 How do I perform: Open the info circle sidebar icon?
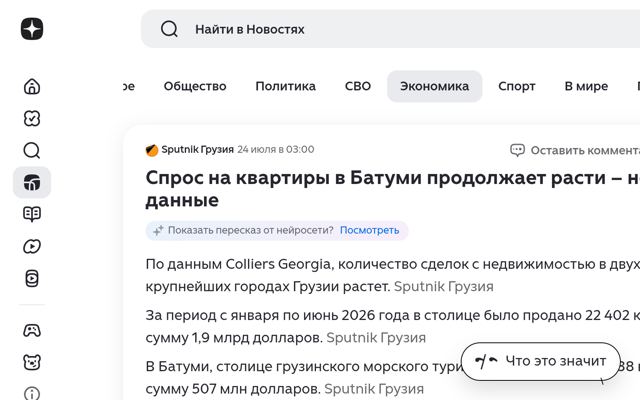click(32, 393)
